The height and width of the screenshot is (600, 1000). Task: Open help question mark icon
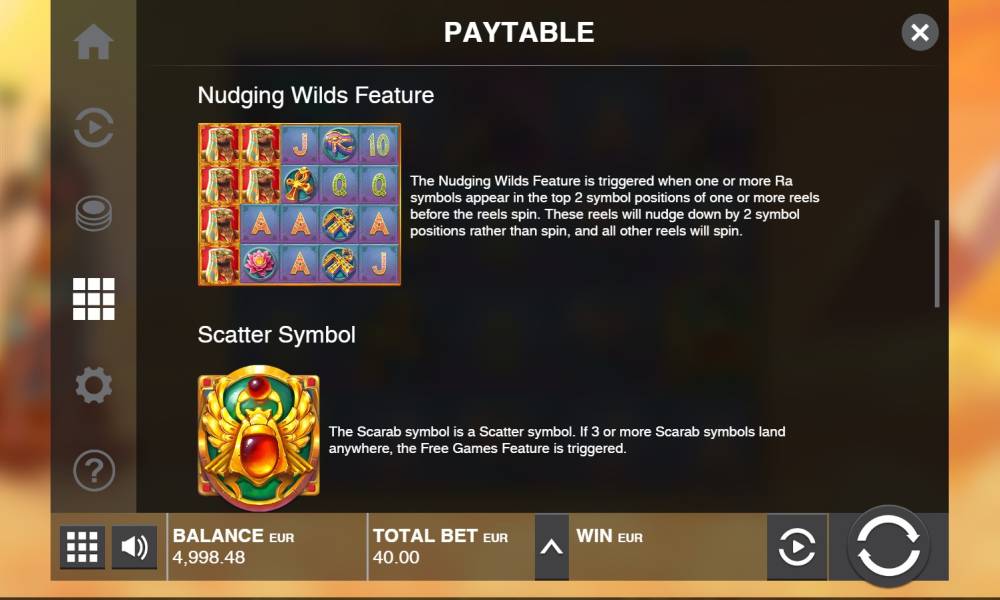click(94, 471)
